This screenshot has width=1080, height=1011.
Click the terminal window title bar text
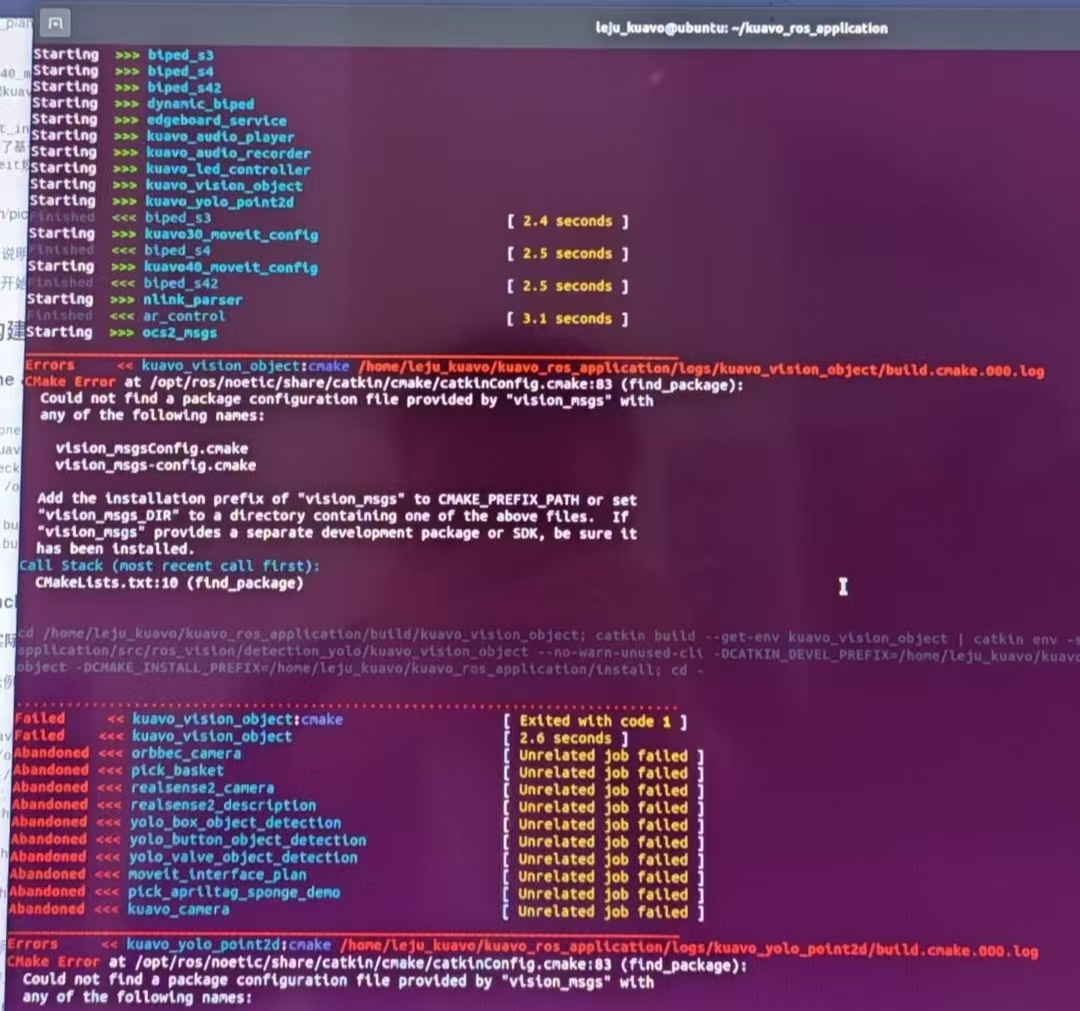(x=740, y=28)
